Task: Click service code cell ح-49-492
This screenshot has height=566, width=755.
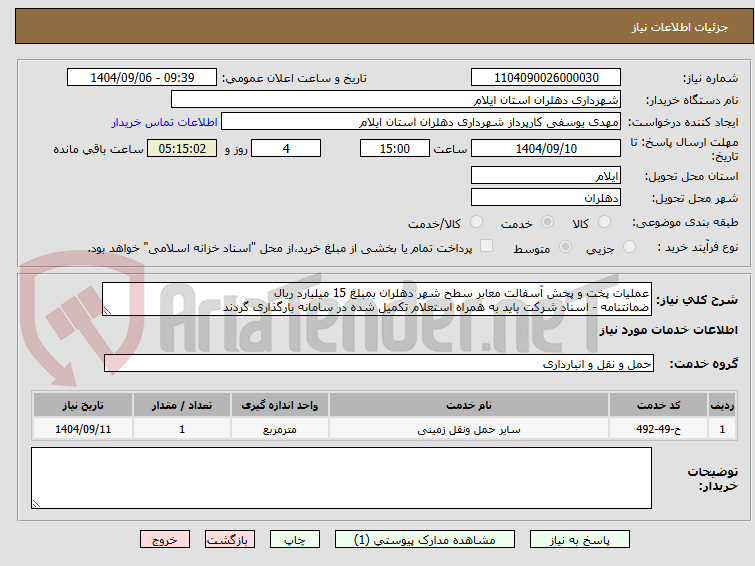Action: [x=658, y=429]
